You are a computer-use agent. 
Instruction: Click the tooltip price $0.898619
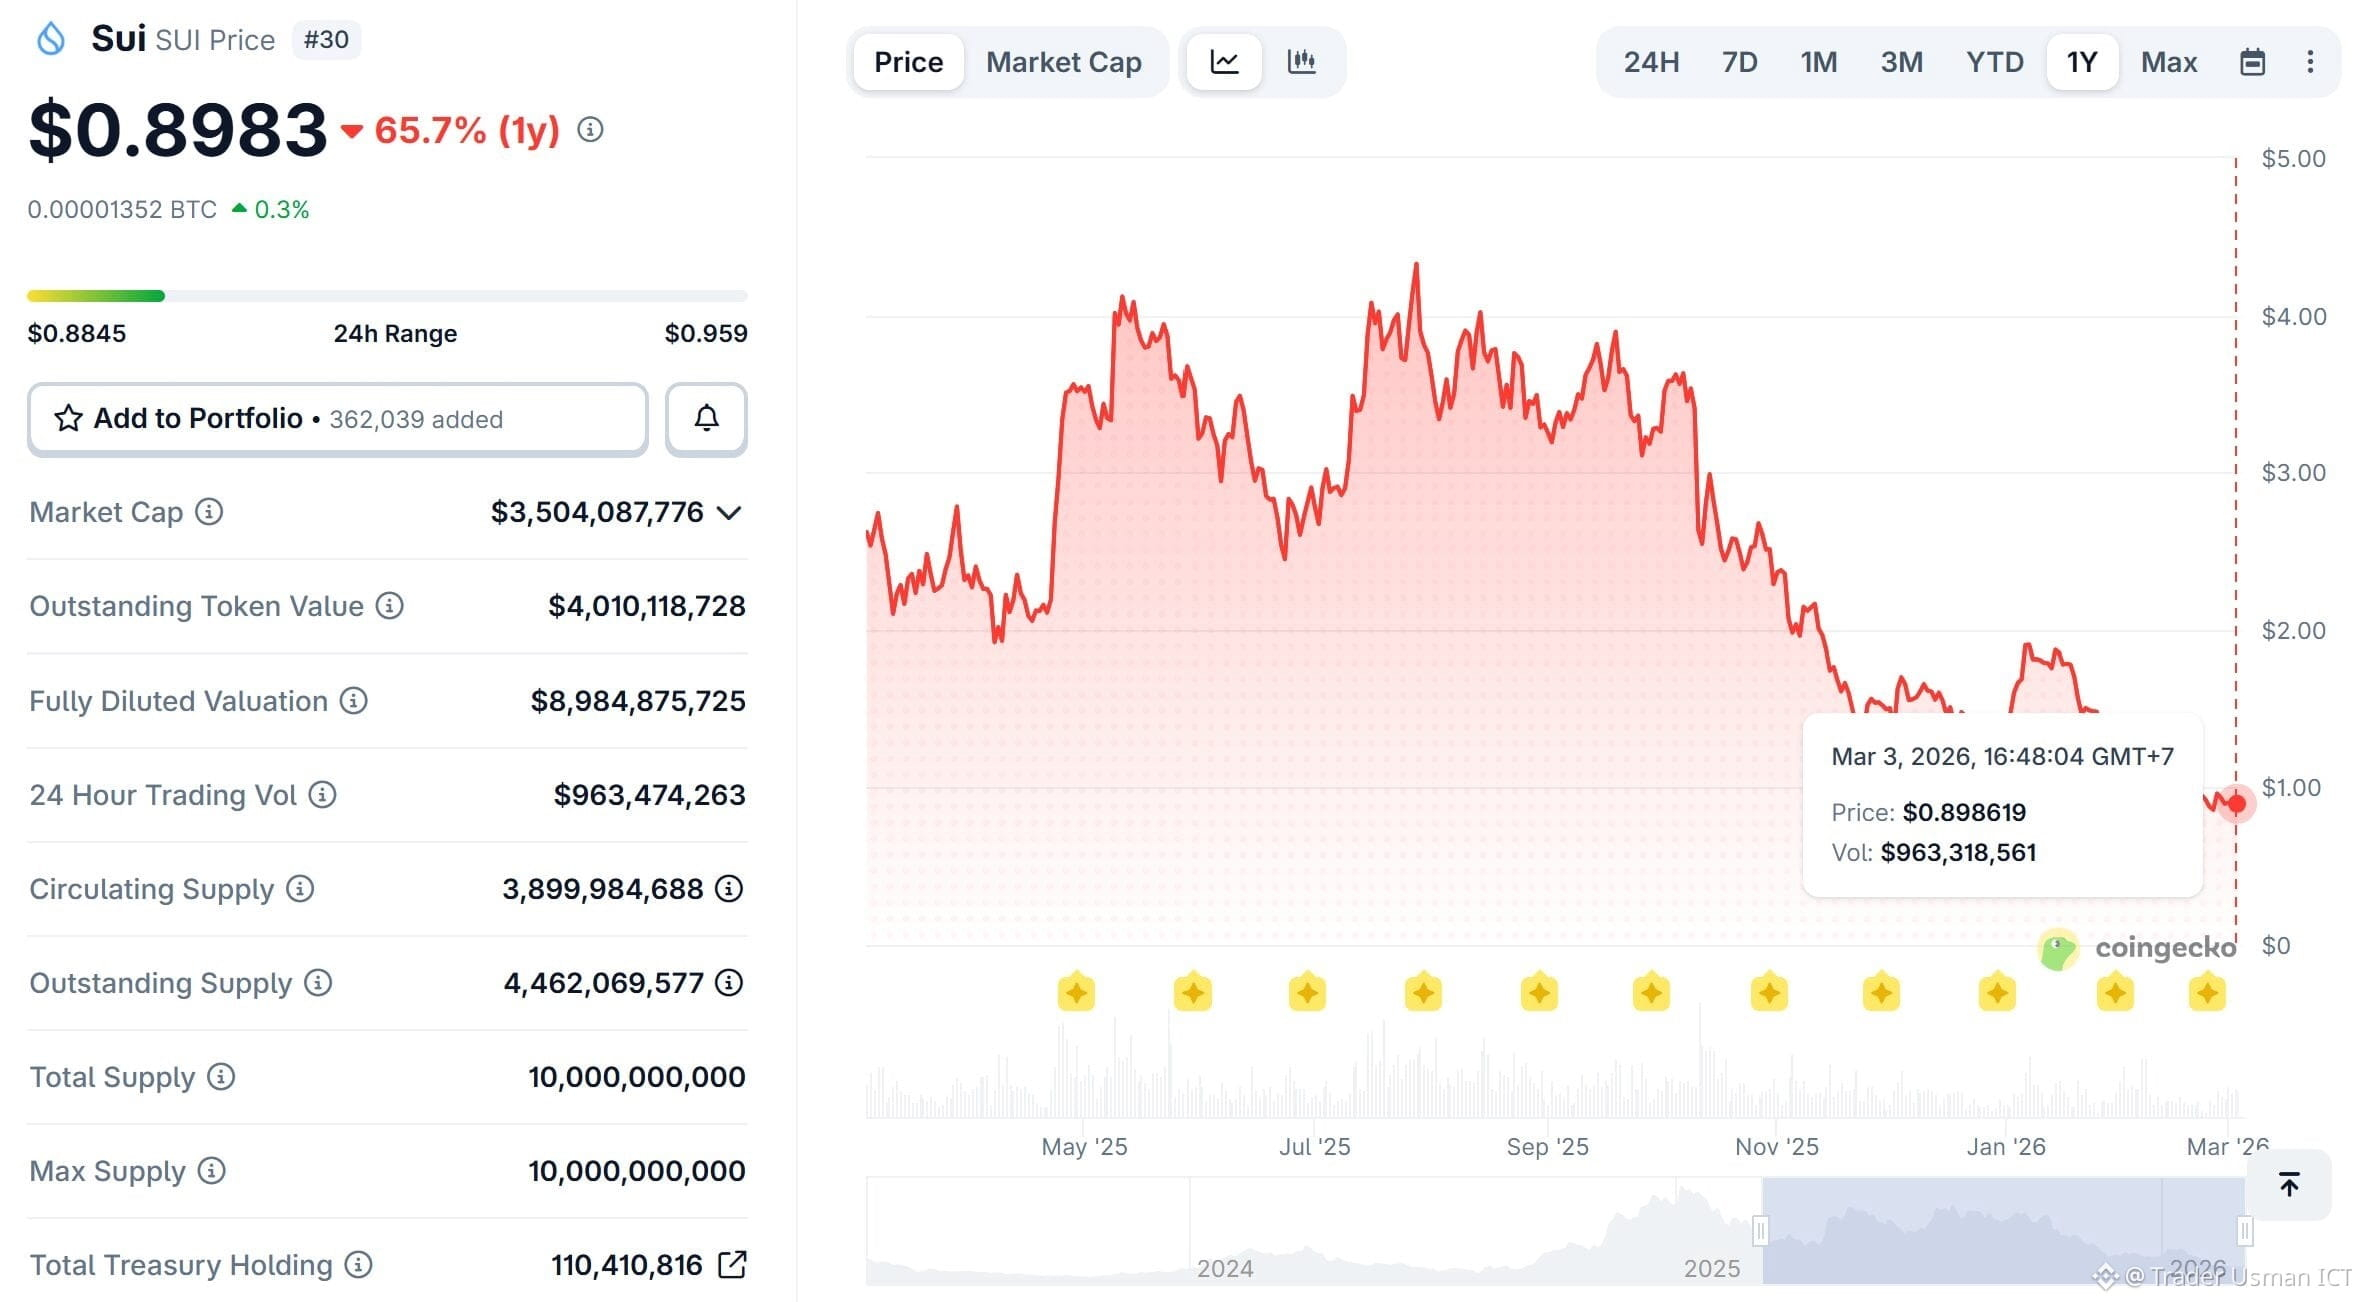1964,812
